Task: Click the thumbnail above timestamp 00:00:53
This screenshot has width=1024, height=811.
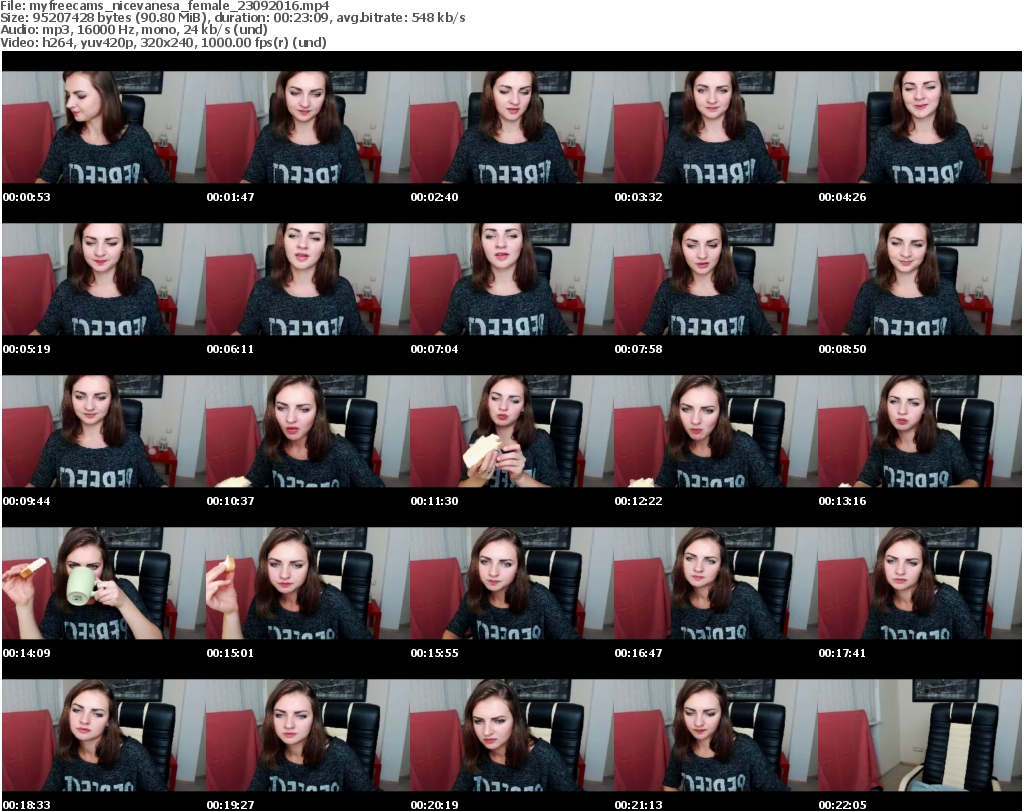Action: [x=103, y=127]
